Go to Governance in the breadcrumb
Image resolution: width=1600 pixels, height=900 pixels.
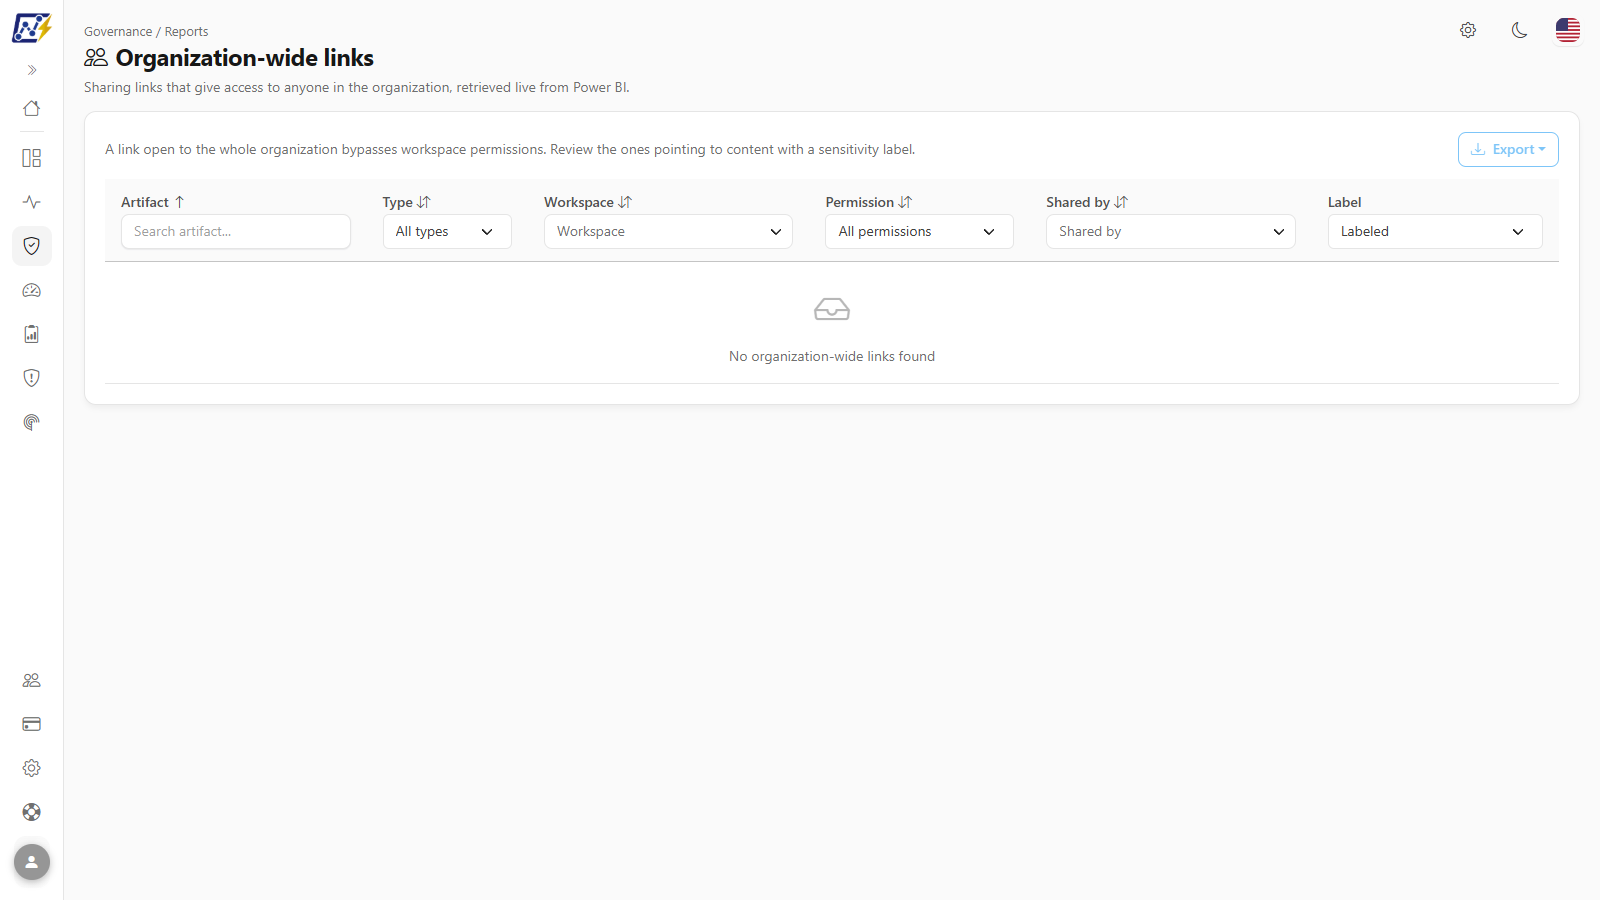(118, 32)
